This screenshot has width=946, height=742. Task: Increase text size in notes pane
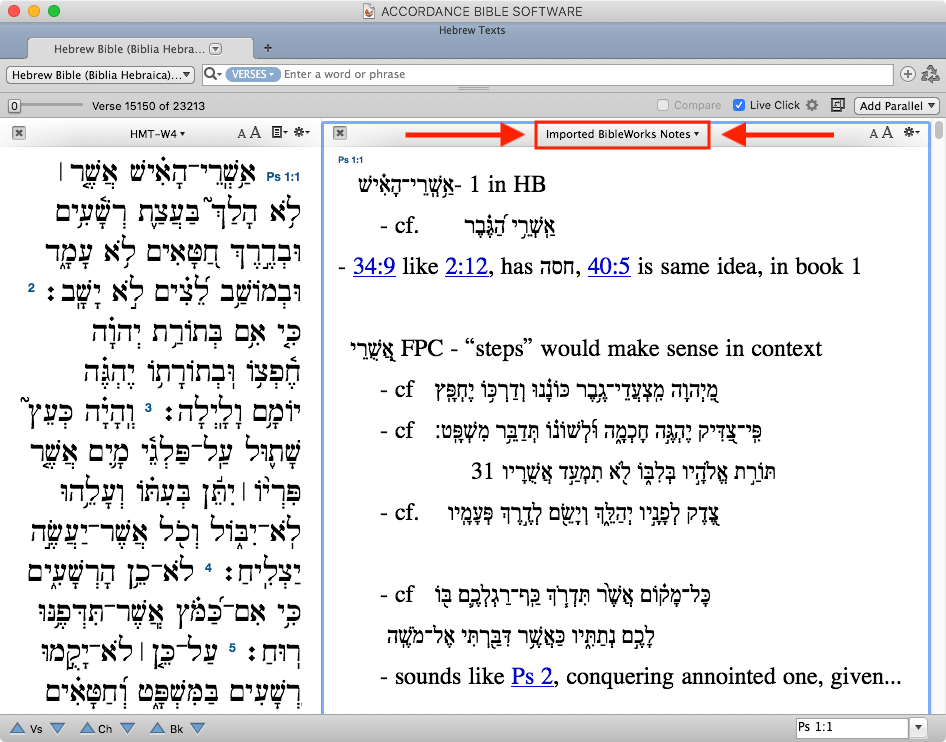pyautogui.click(x=887, y=133)
